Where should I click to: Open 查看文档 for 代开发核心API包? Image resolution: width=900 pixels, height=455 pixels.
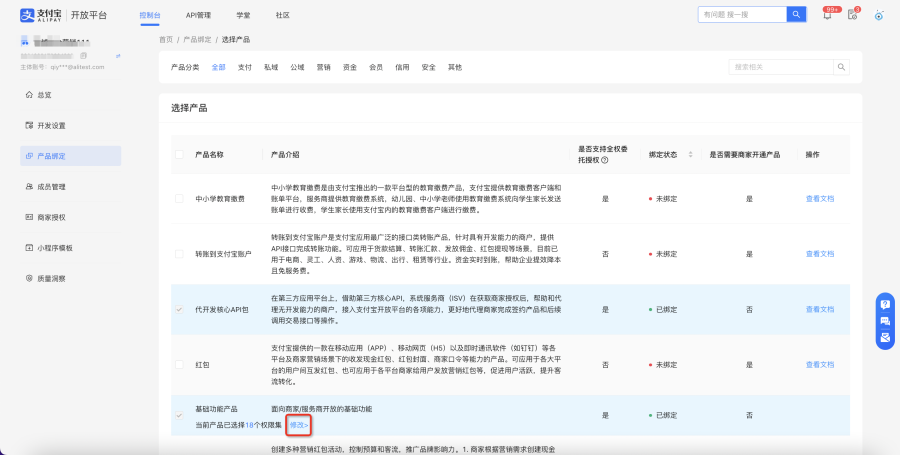820,309
